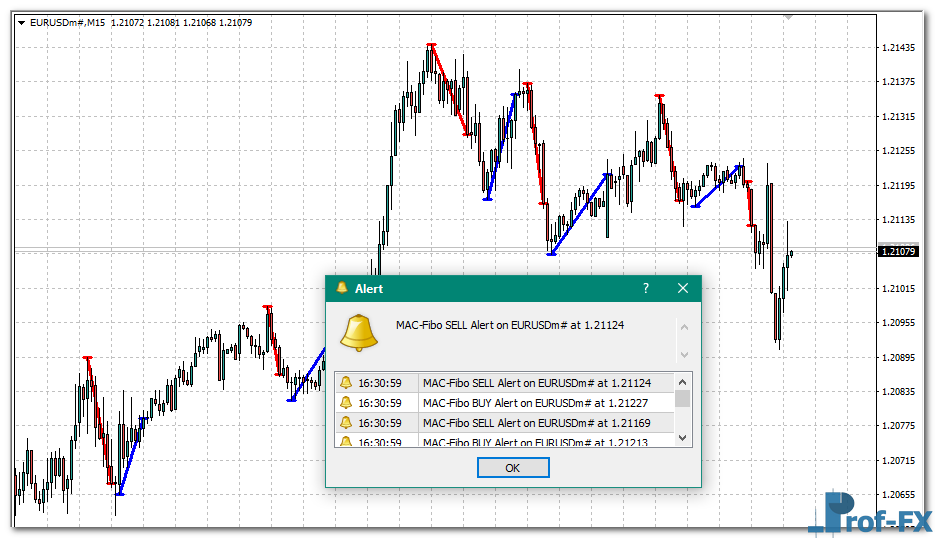Click bell icon of BUY alert at 1.21213 row
Viewport: 935px width, 538px height.
point(346,441)
